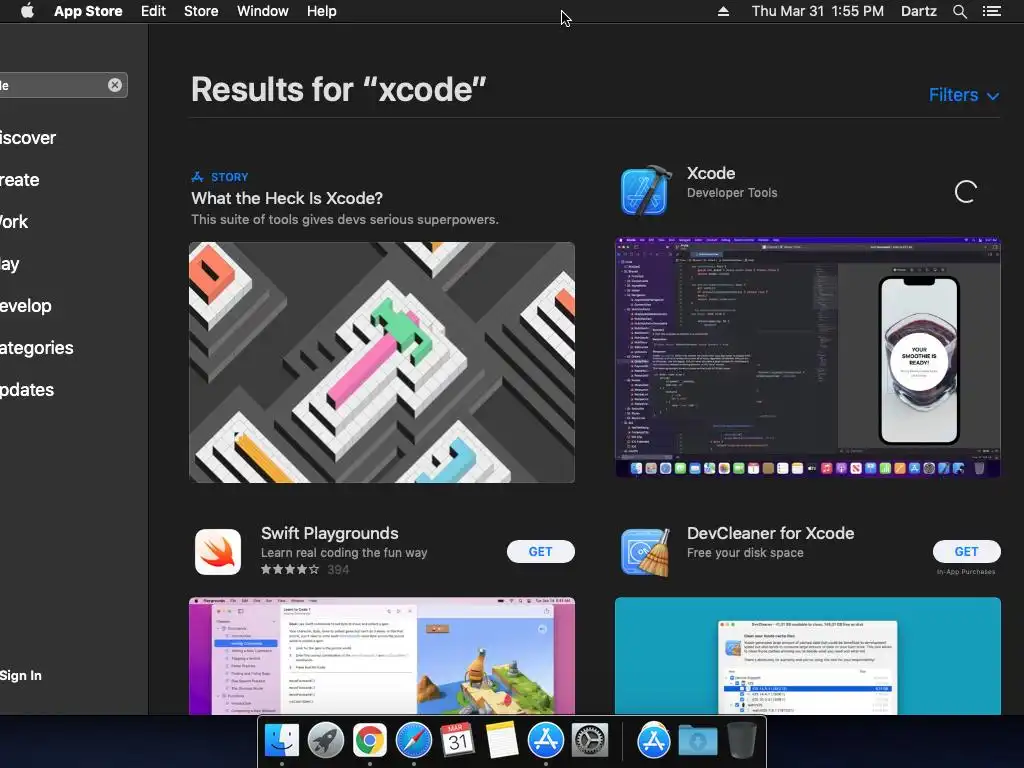Image resolution: width=1024 pixels, height=768 pixels.
Task: Open the DevCleaner screenshot preview
Action: coord(808,656)
